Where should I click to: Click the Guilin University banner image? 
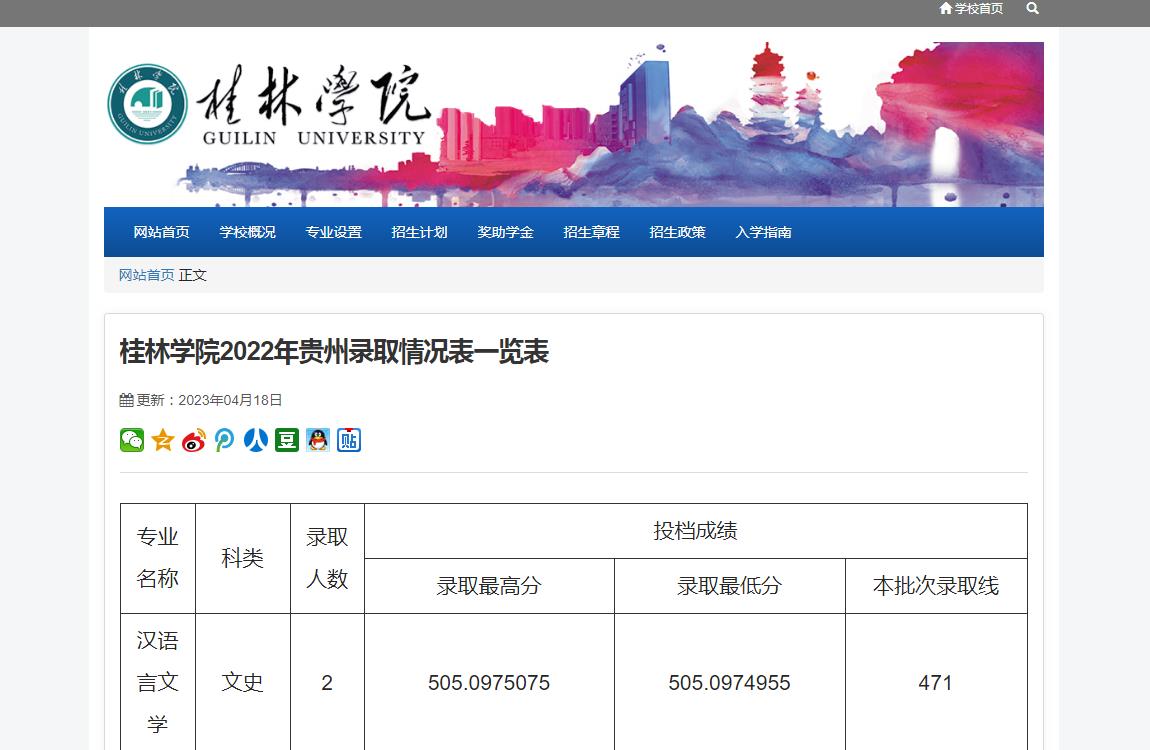point(574,124)
